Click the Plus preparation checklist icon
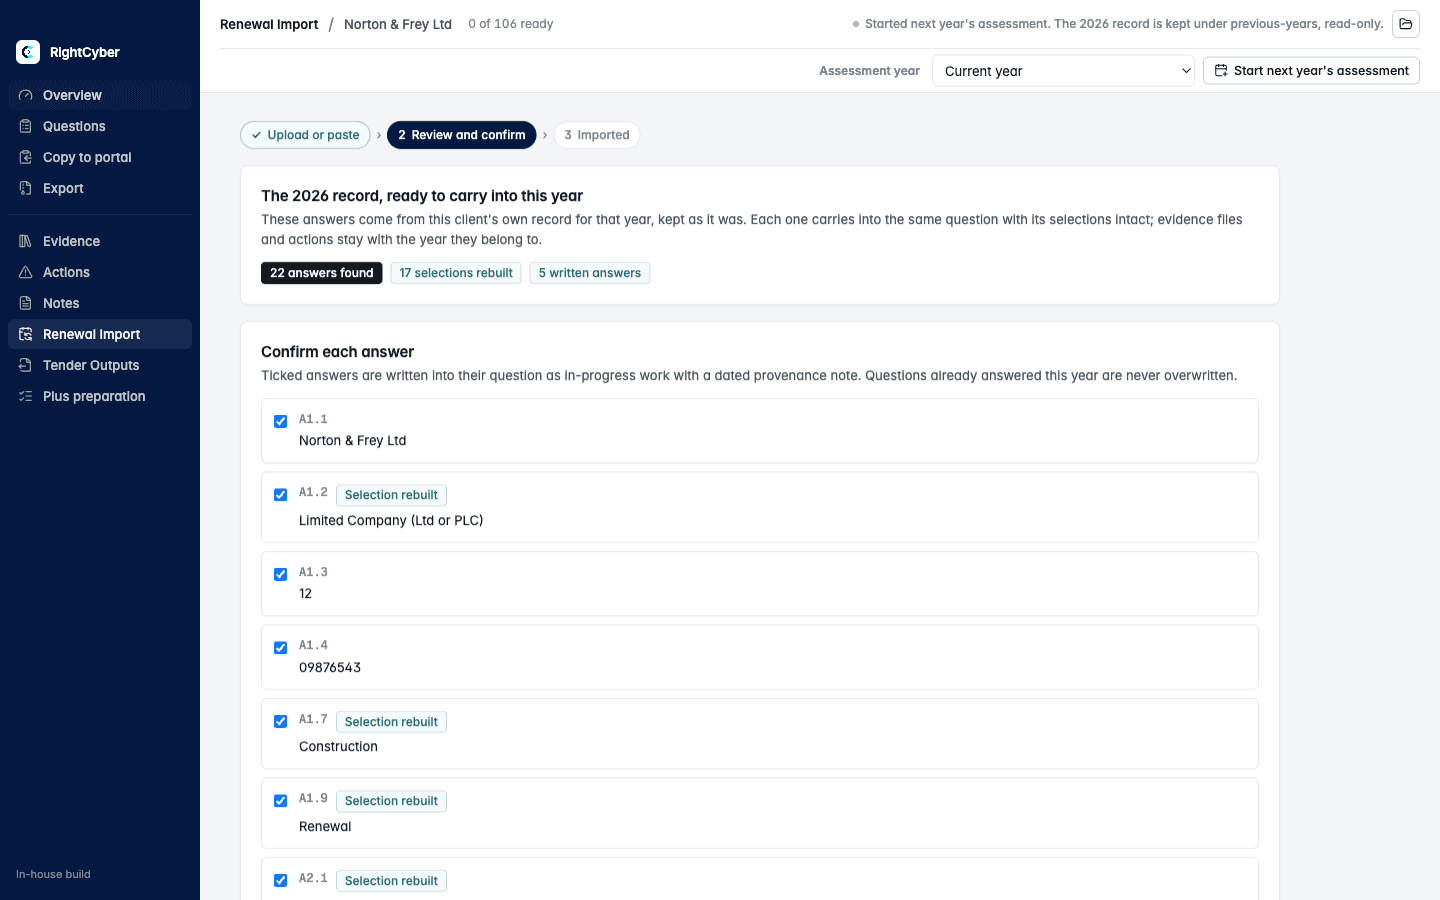 click(26, 396)
